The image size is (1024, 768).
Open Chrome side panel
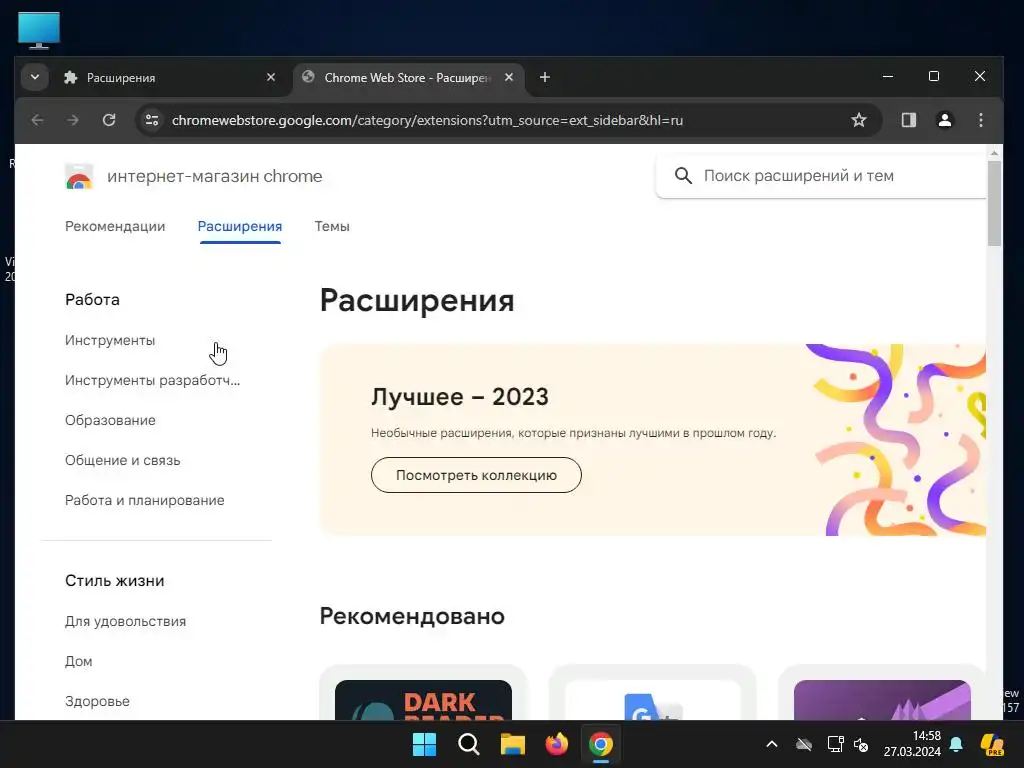click(908, 120)
